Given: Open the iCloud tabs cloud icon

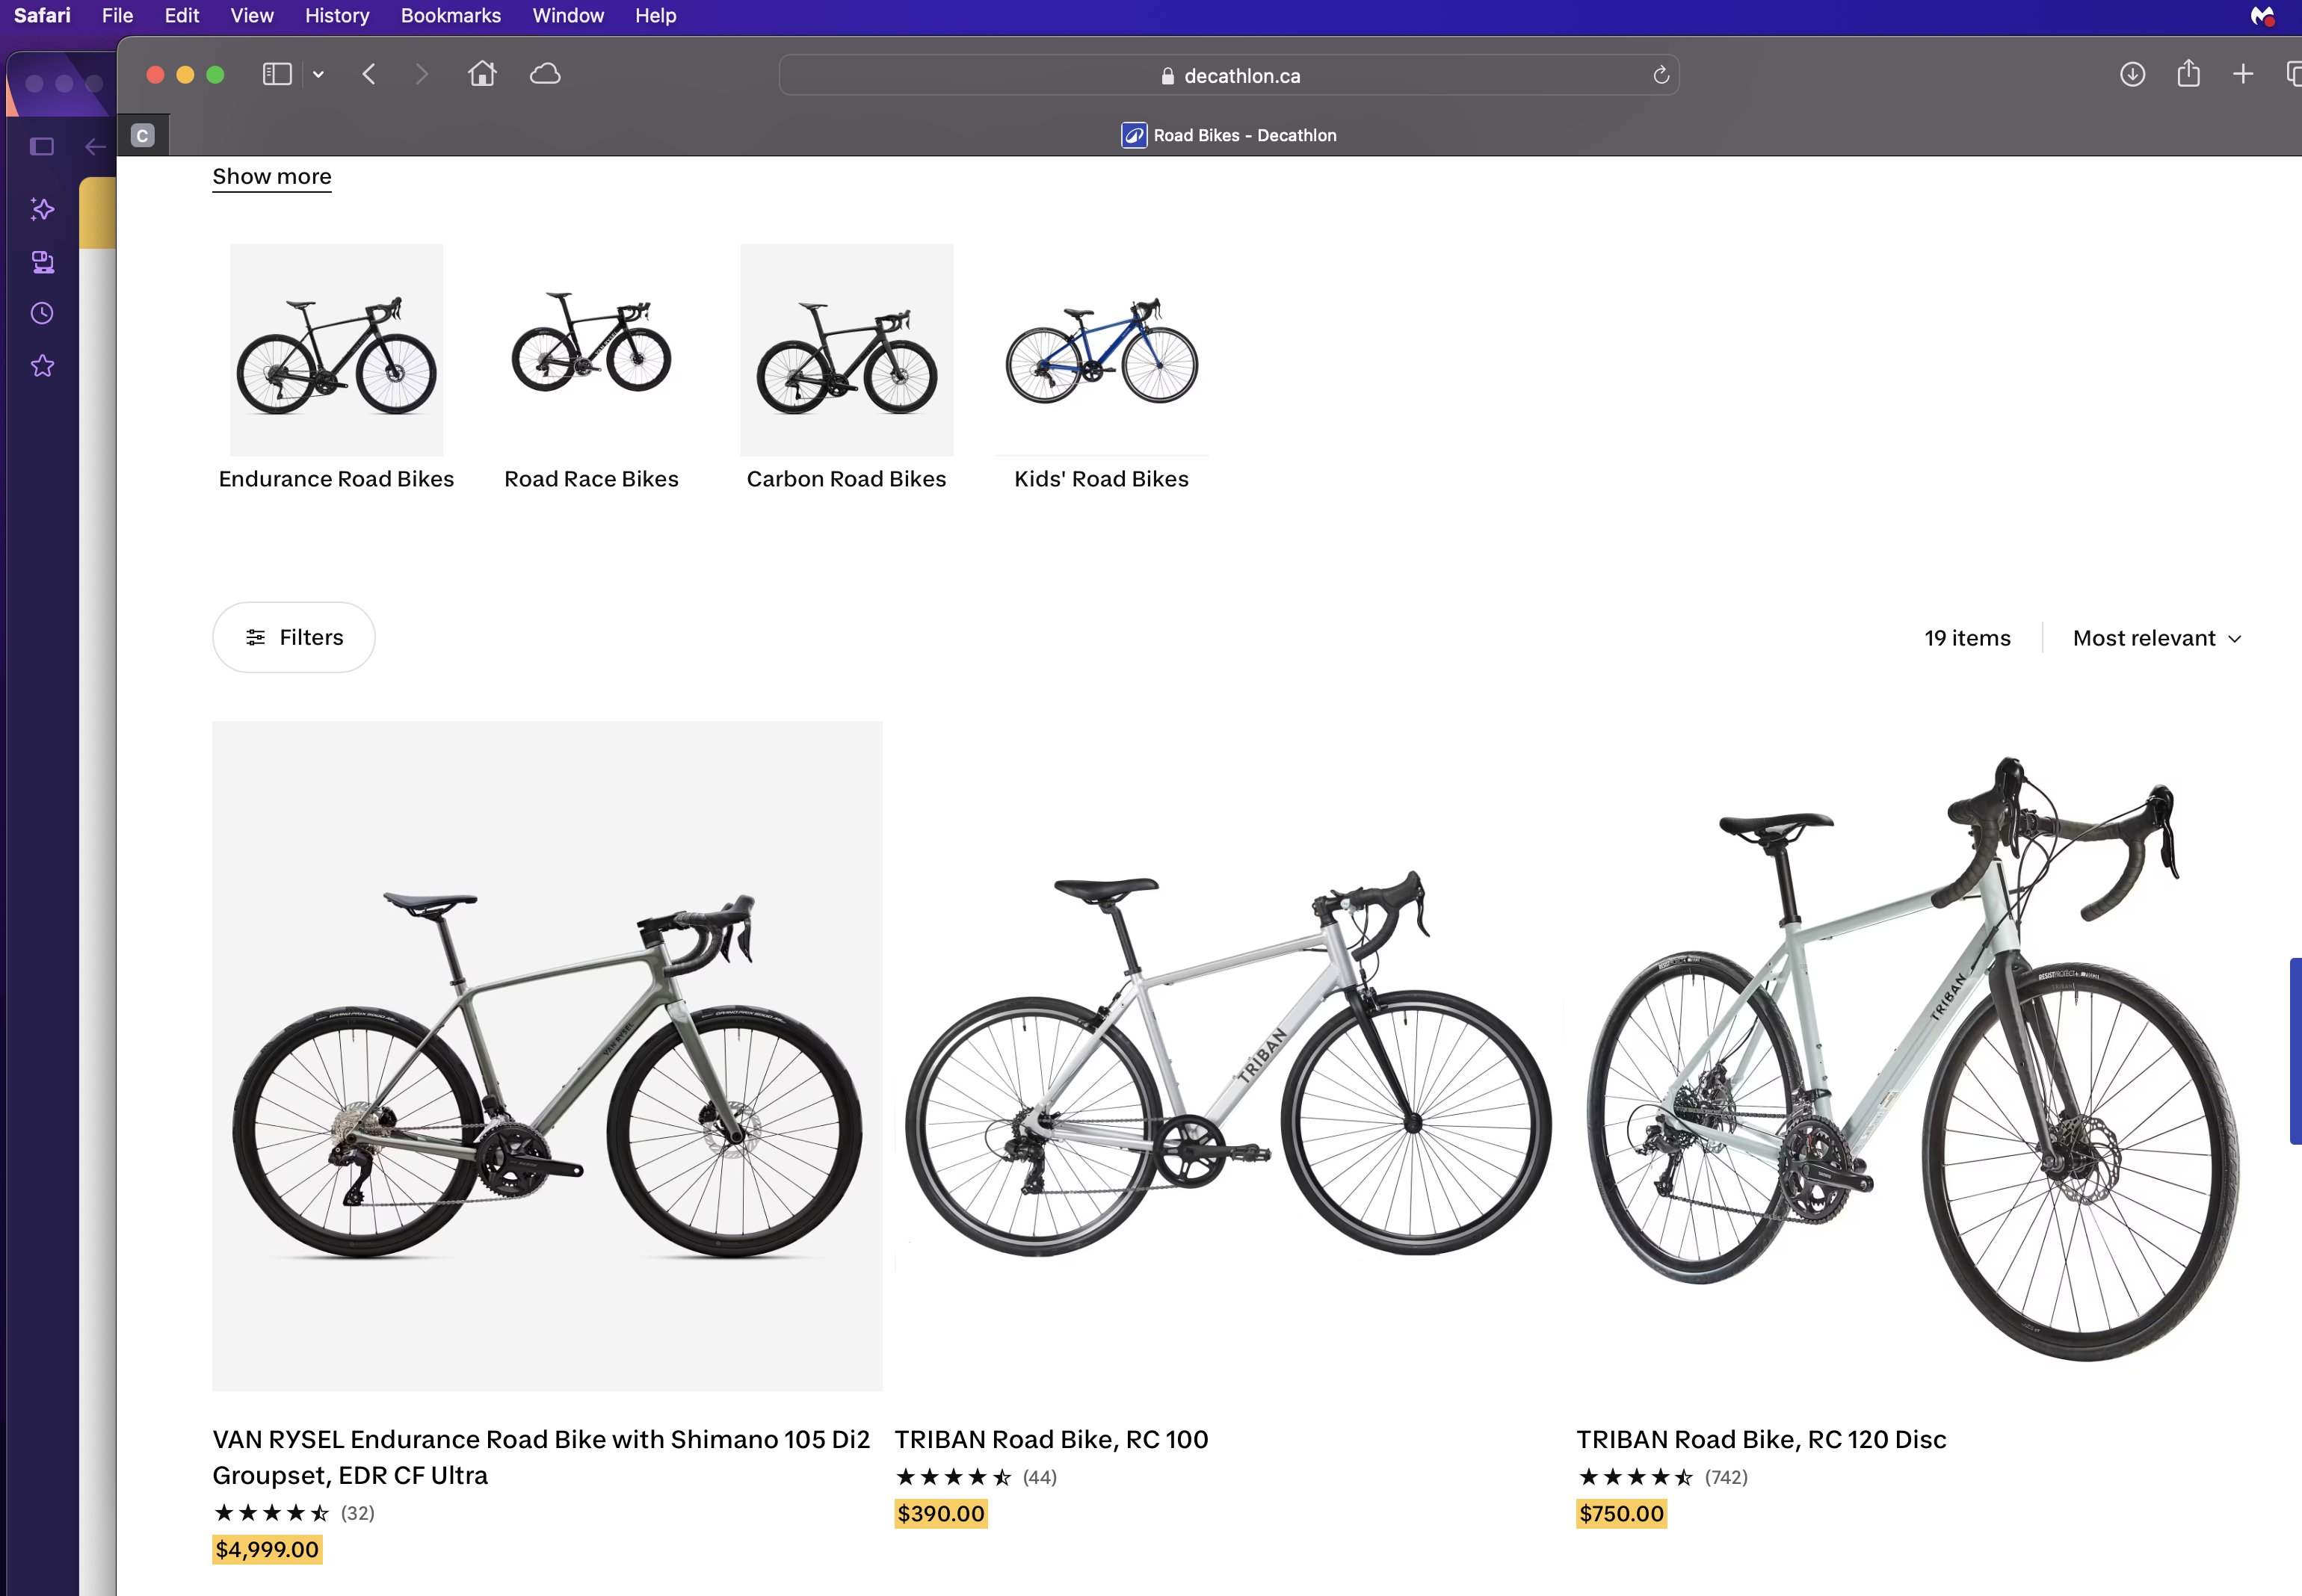Looking at the screenshot, I should (545, 74).
